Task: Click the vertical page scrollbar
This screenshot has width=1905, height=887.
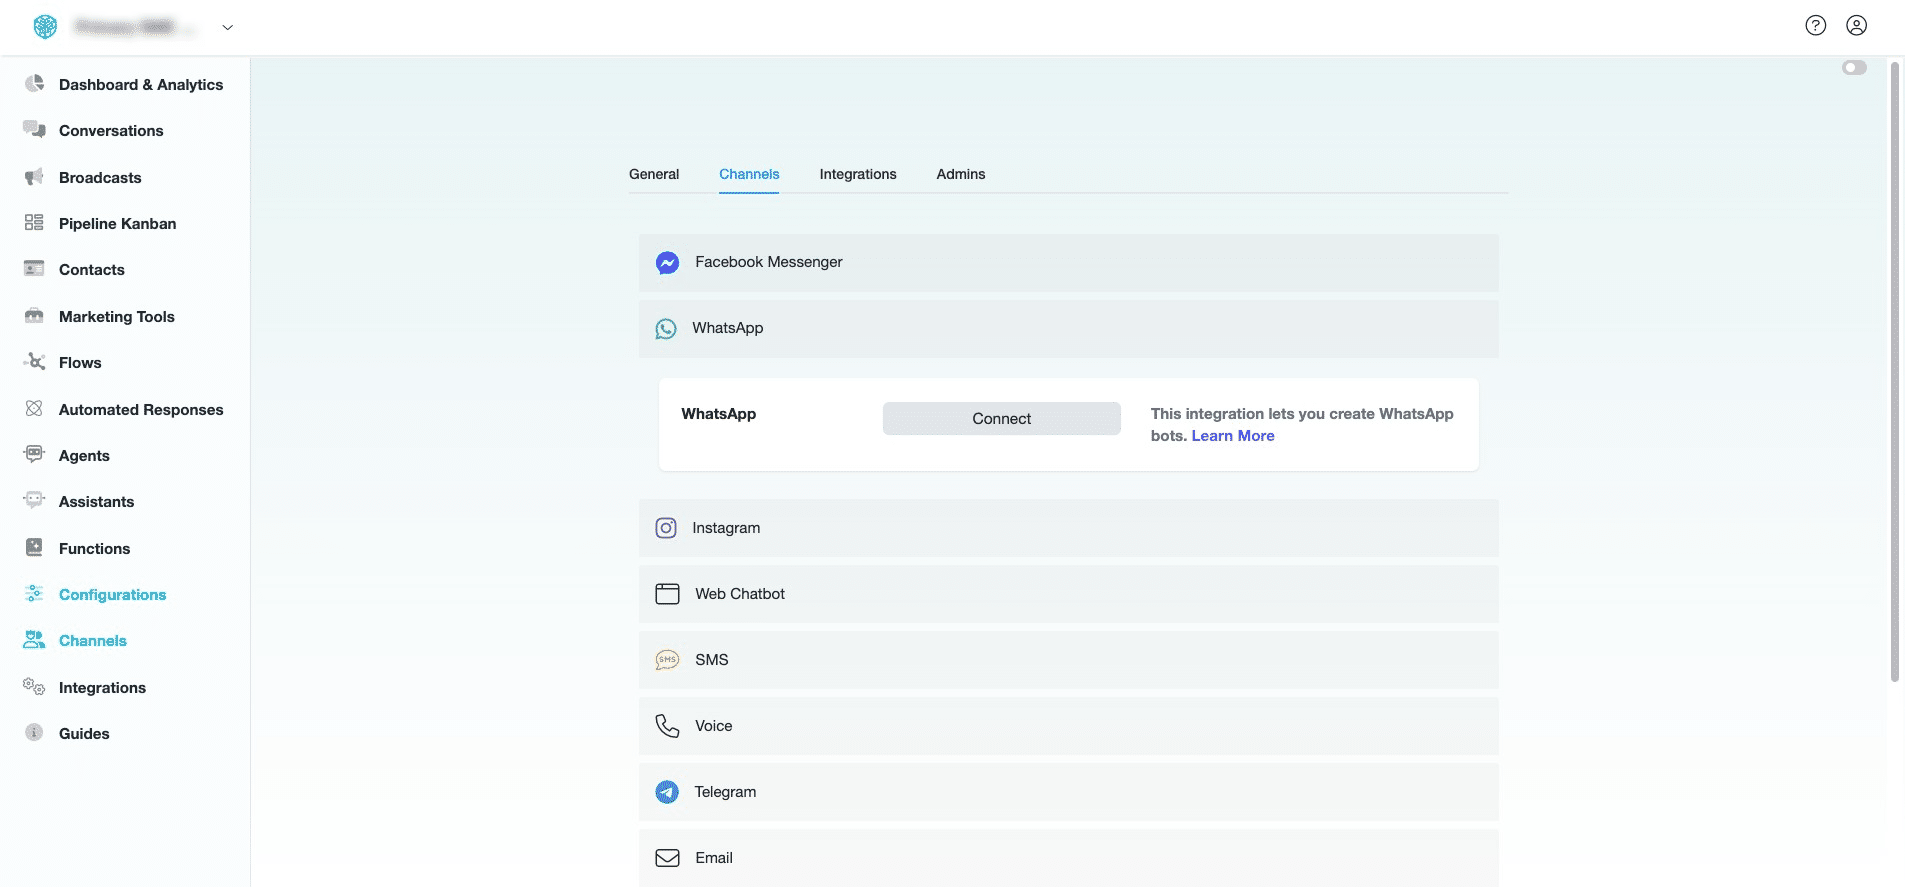Action: [x=1894, y=370]
